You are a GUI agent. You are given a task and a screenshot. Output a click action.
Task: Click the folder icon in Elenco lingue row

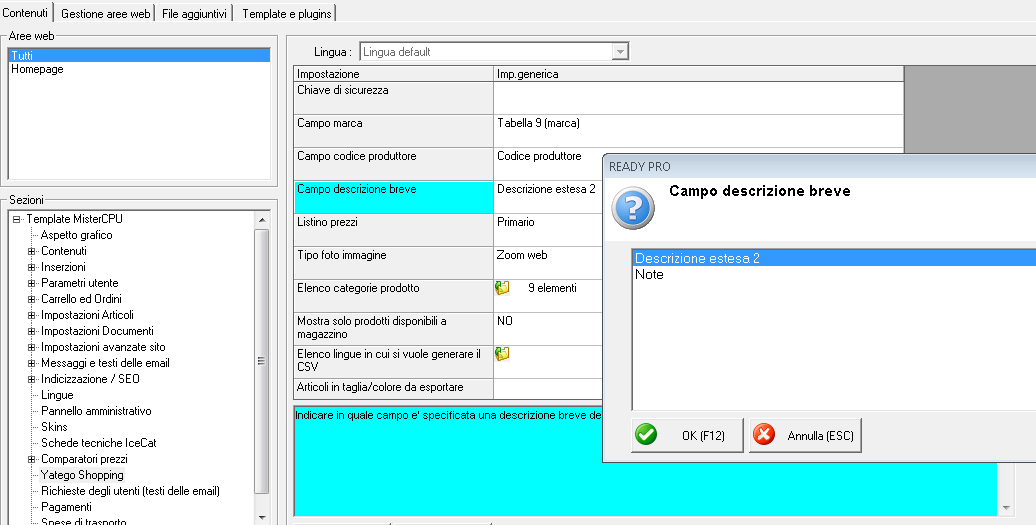pos(502,354)
